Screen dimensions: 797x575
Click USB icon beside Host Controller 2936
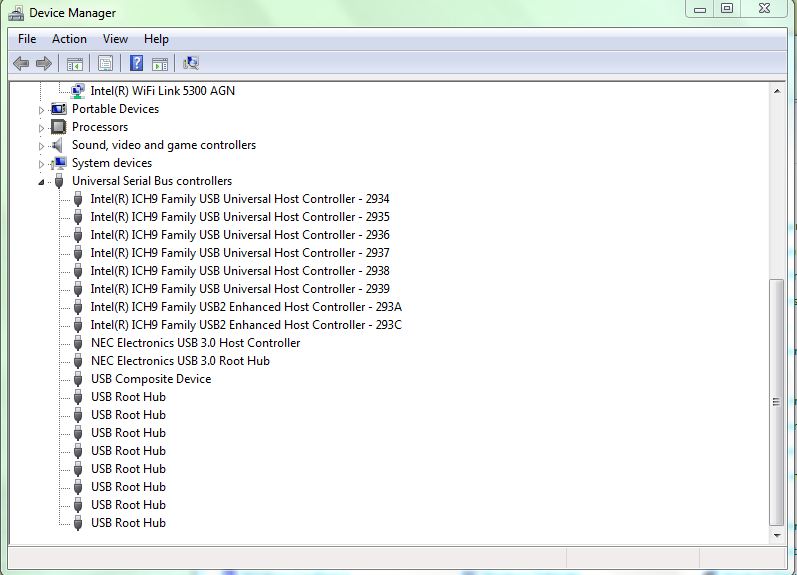pos(78,235)
